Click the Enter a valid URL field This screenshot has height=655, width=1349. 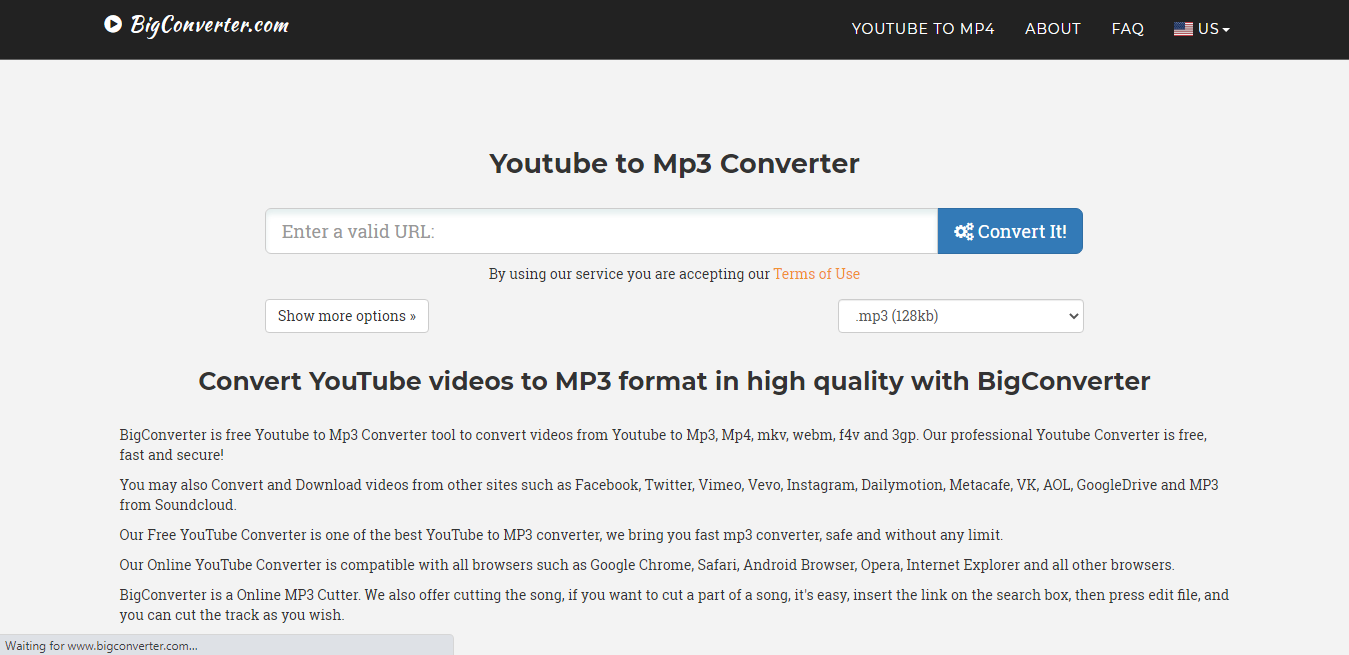601,231
